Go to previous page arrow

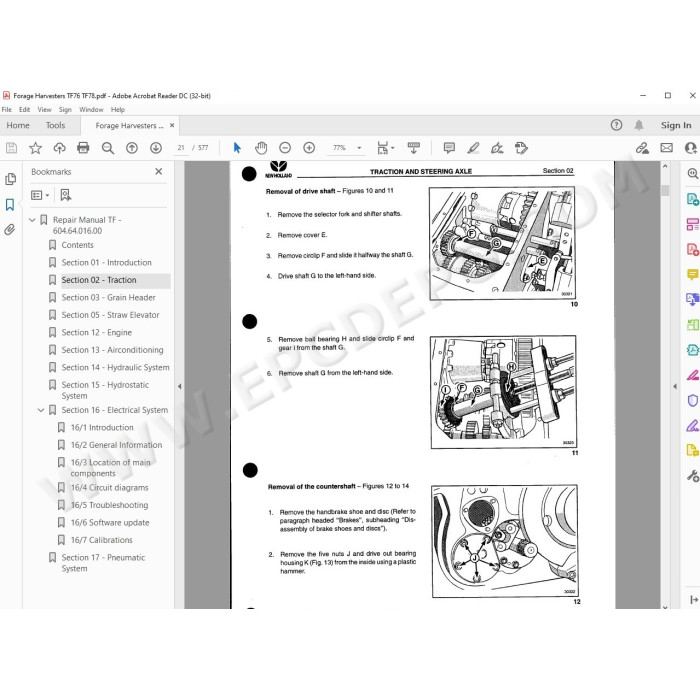(x=132, y=148)
